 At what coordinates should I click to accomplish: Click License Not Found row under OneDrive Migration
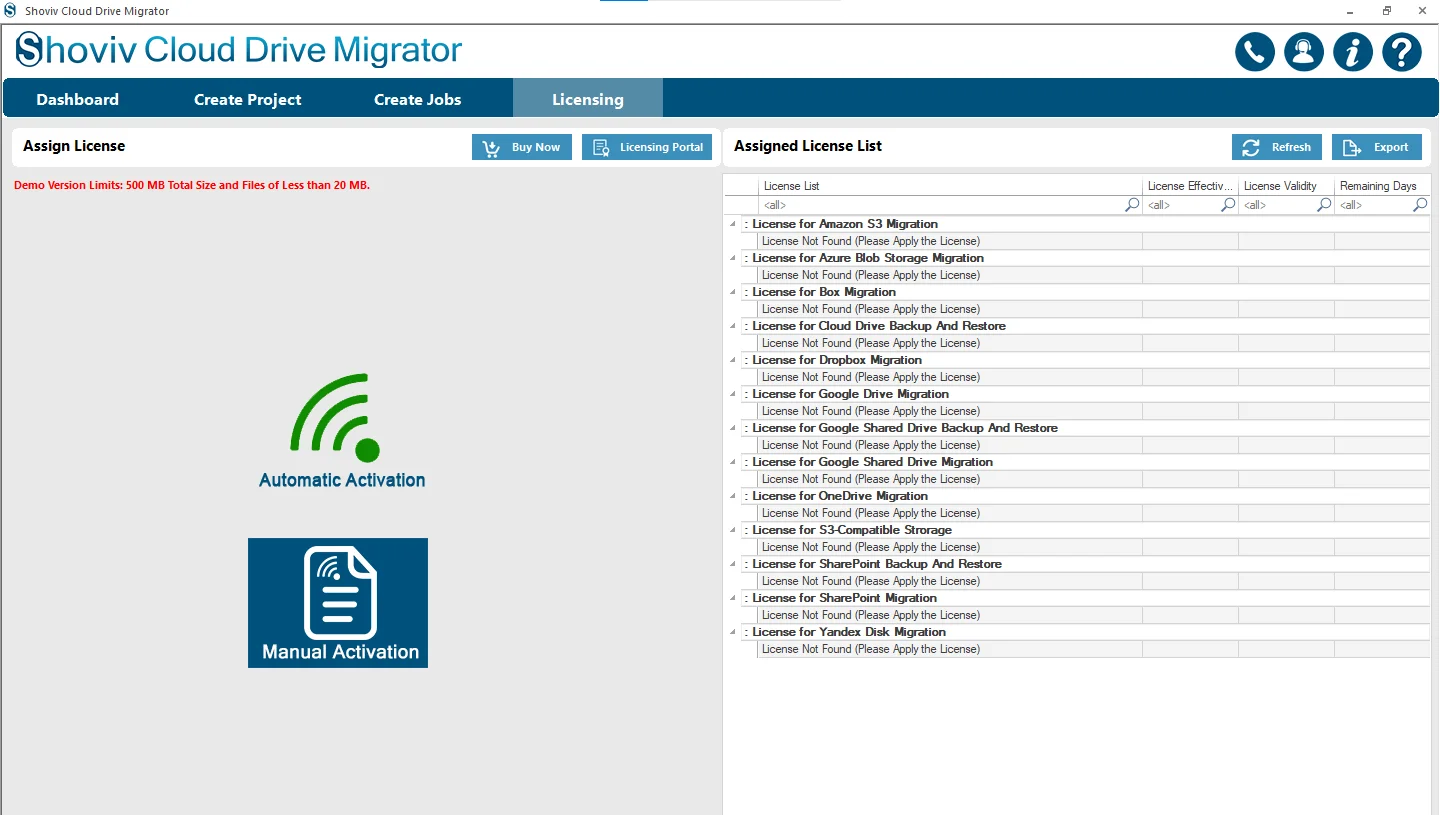click(x=1094, y=513)
